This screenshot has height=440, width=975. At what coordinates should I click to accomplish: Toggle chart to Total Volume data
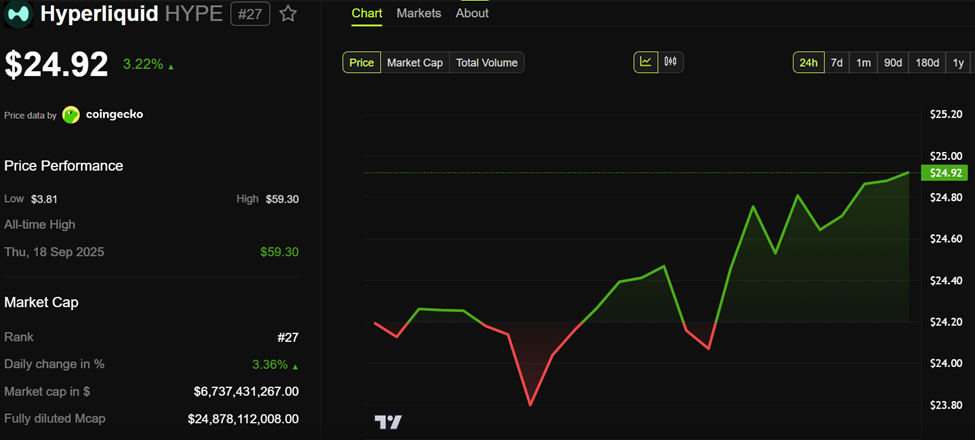click(x=487, y=63)
